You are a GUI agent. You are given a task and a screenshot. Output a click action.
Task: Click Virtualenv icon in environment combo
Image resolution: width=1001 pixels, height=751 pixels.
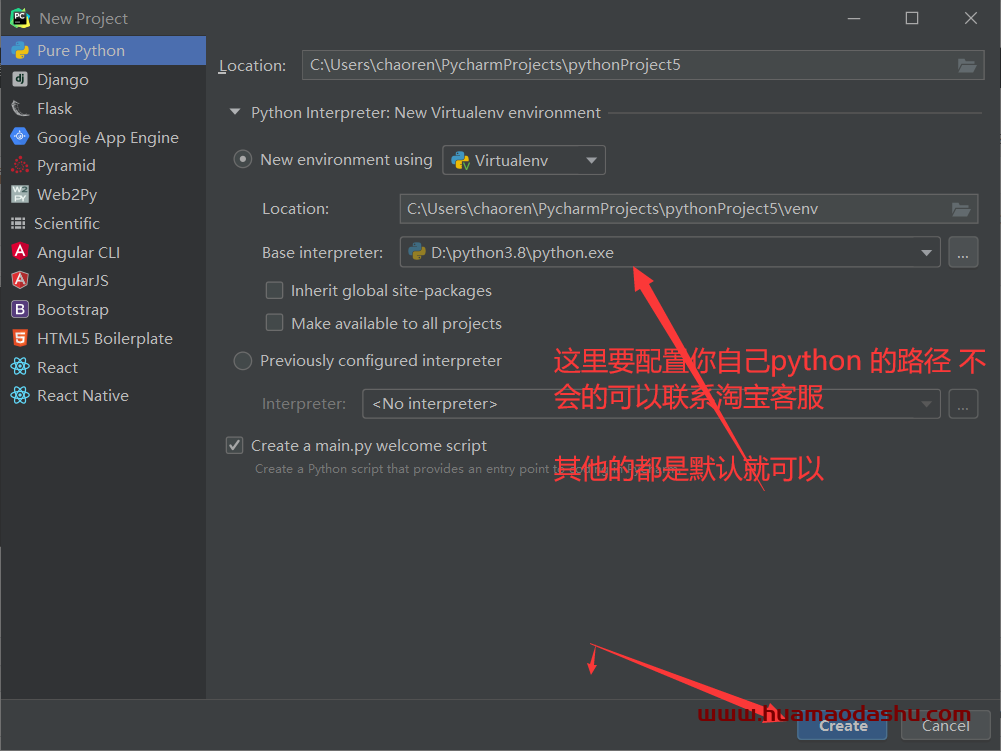click(x=460, y=160)
